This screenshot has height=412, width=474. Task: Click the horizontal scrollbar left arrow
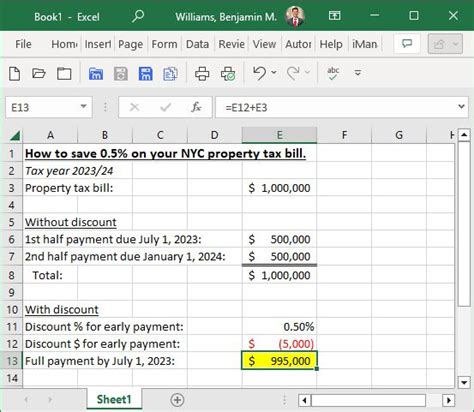[x=304, y=400]
